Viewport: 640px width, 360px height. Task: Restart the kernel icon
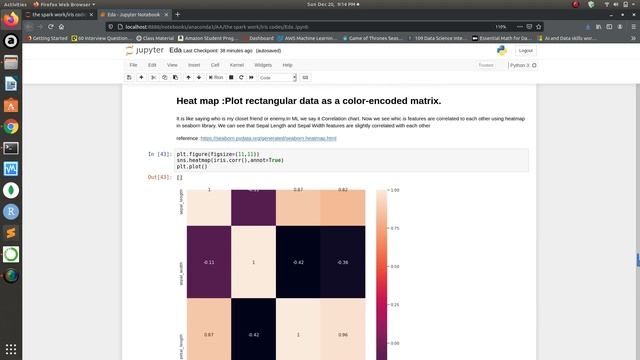point(241,78)
